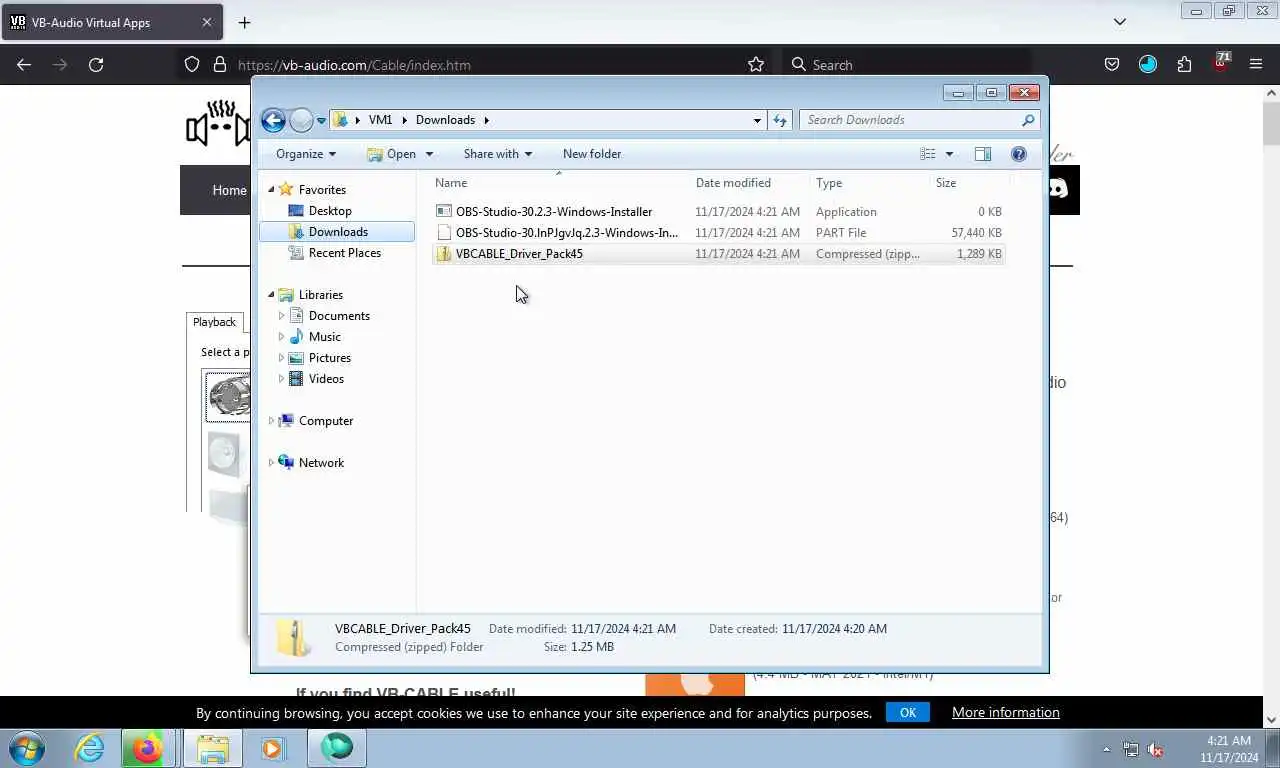Open the Videos library

(326, 379)
